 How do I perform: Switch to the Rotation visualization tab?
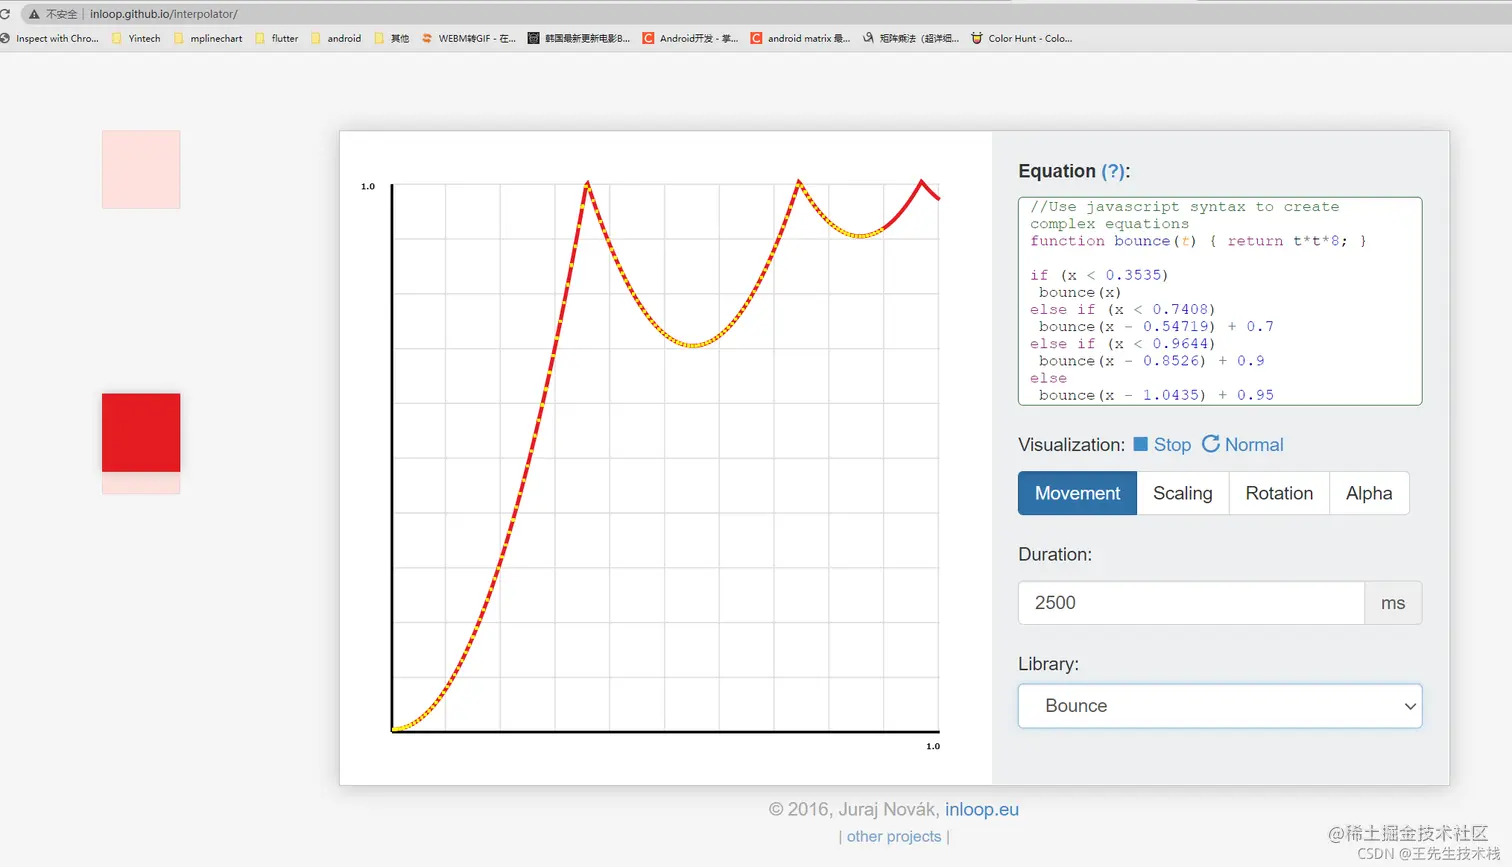(x=1279, y=493)
